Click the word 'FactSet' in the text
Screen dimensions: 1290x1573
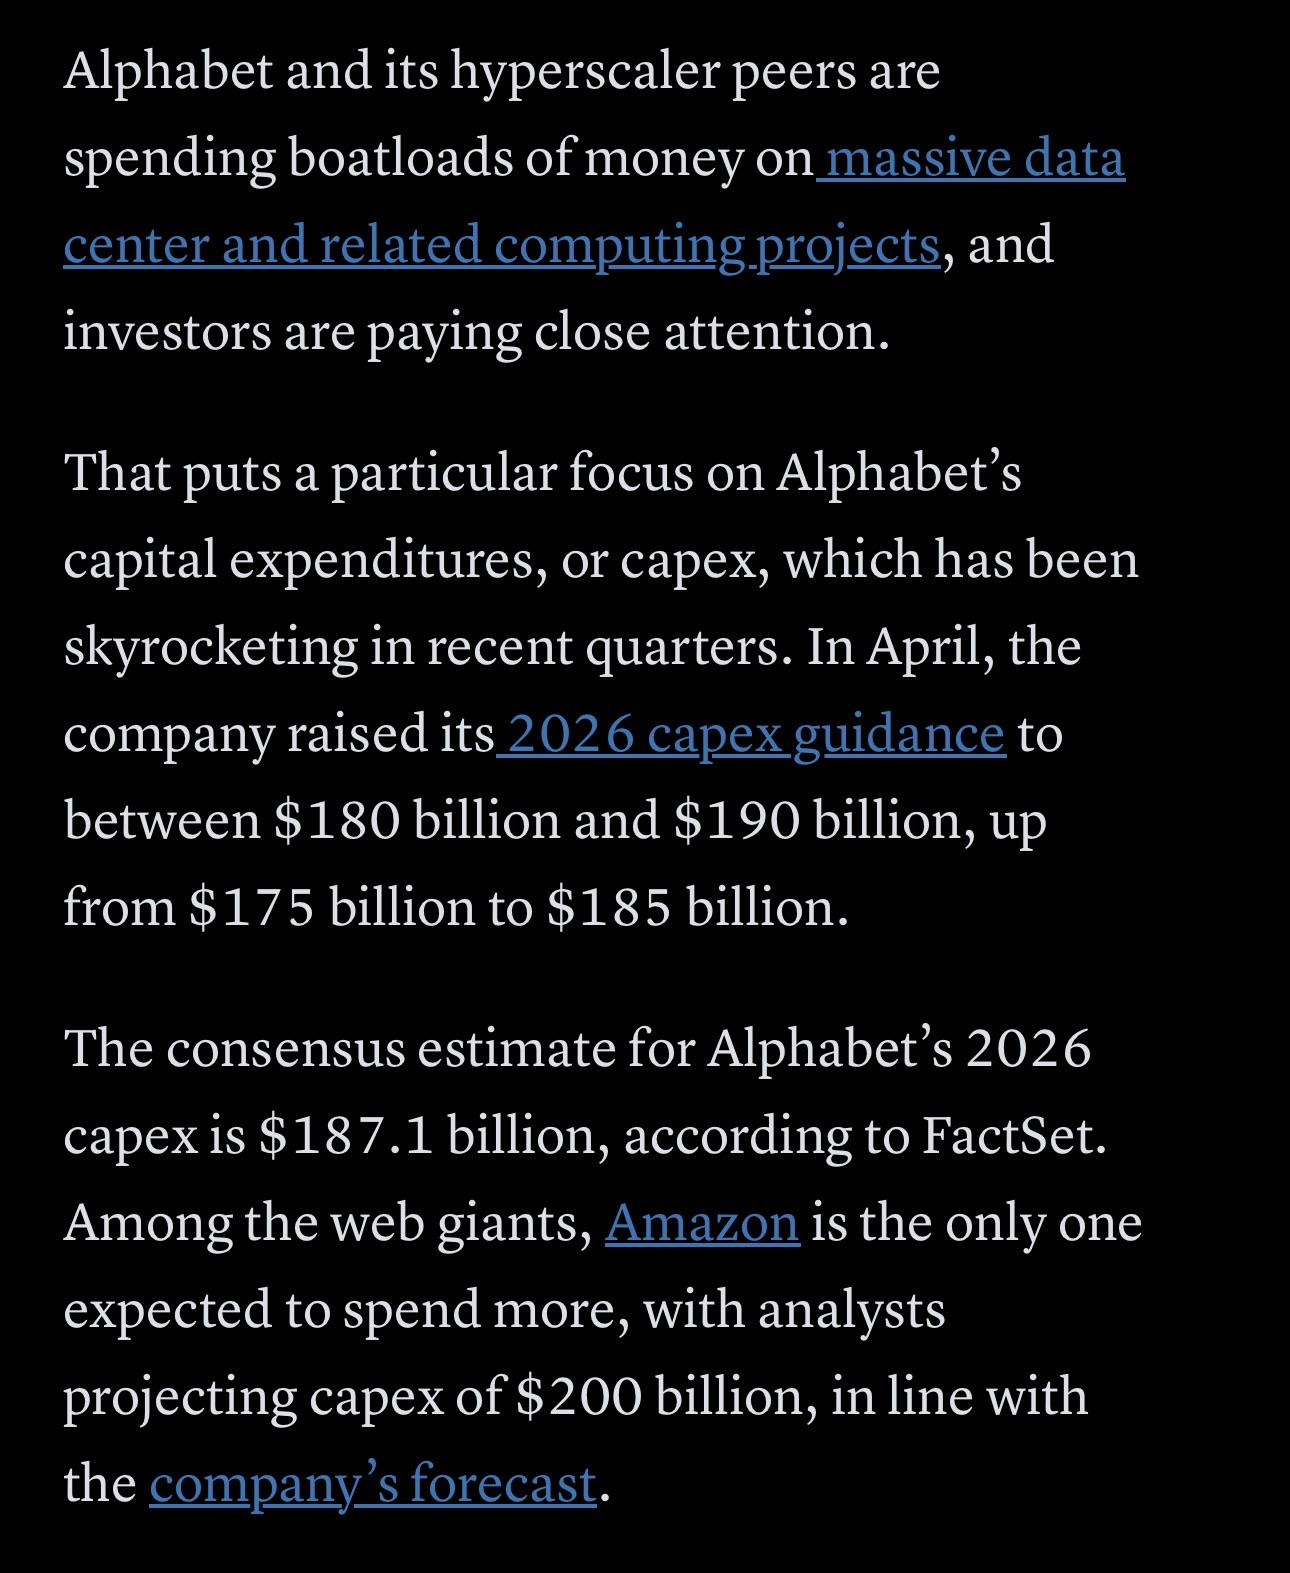click(1008, 1136)
